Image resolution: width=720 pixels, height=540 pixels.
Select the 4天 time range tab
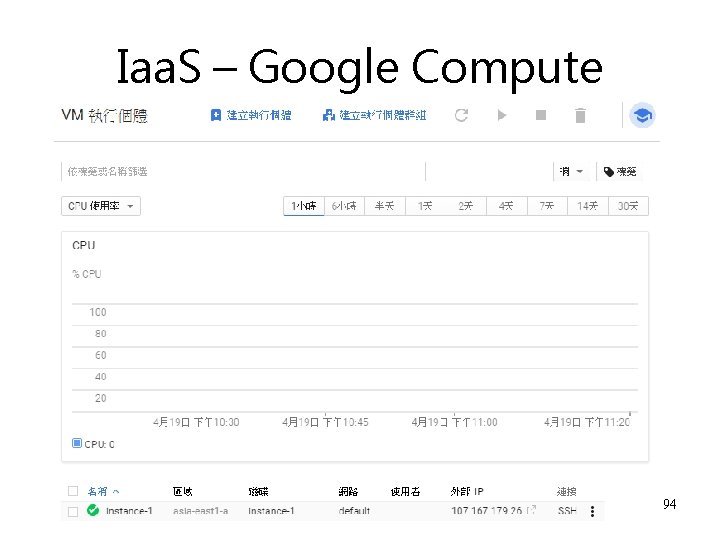coord(506,206)
